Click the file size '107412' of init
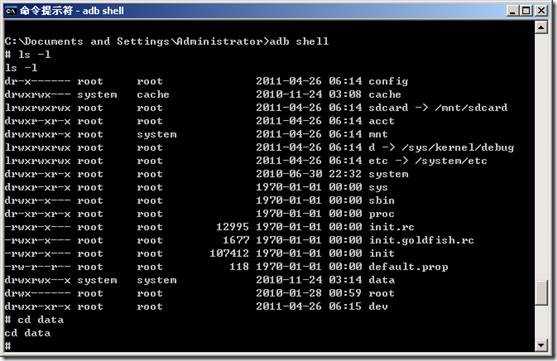 coord(229,254)
